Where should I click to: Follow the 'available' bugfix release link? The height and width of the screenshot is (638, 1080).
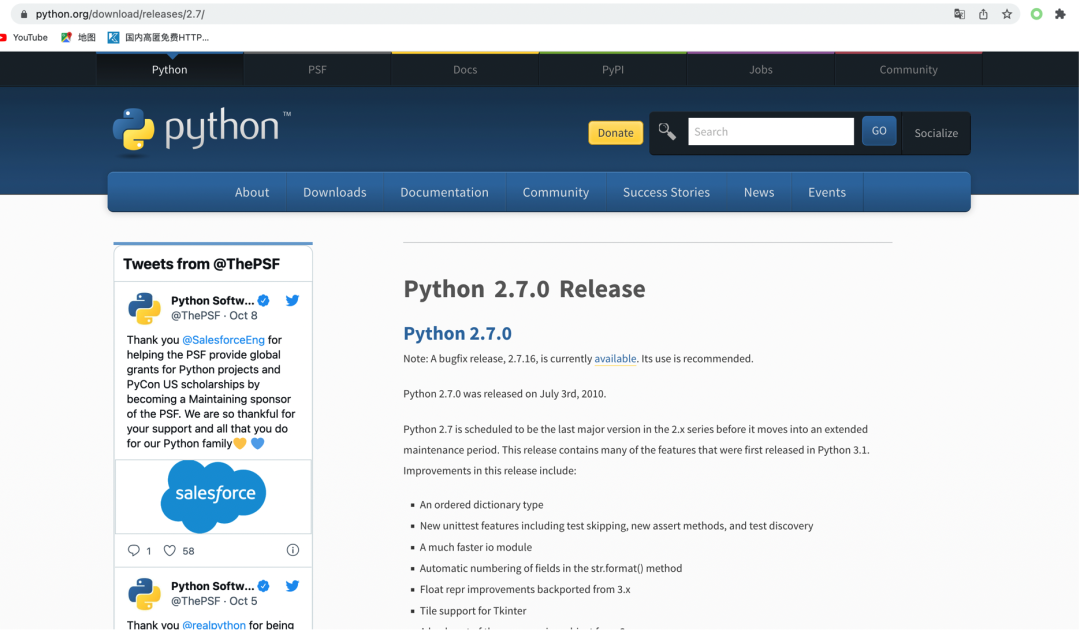click(x=615, y=359)
